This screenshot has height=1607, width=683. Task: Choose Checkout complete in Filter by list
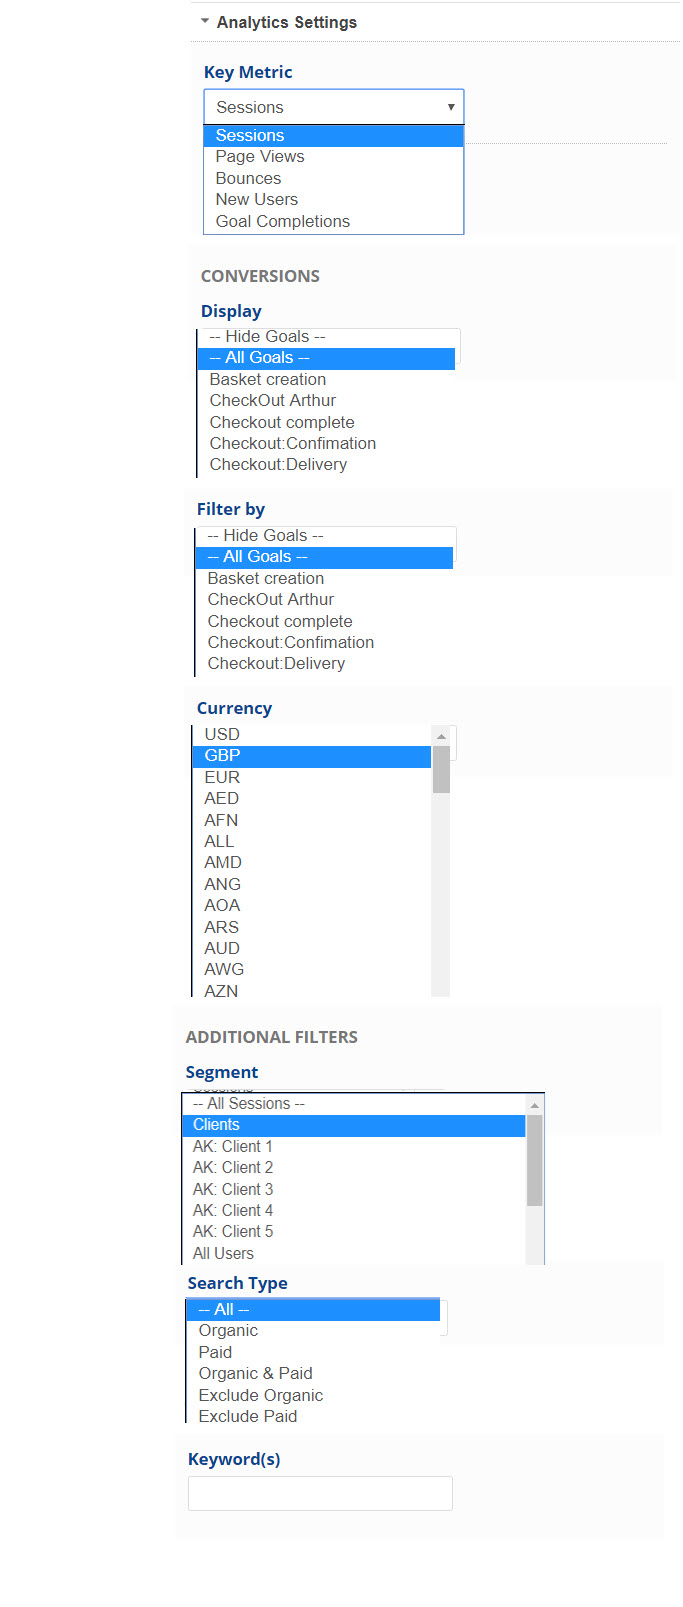click(x=279, y=622)
